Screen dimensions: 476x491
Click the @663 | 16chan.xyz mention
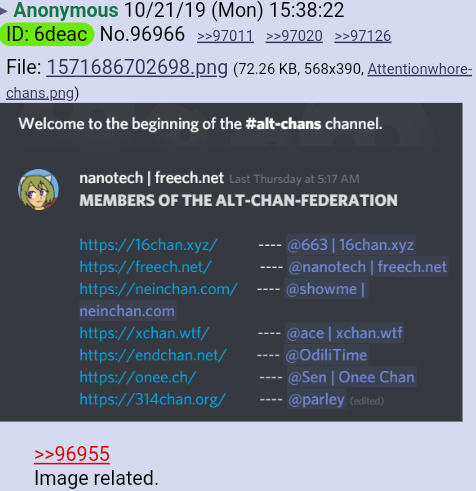(x=351, y=245)
